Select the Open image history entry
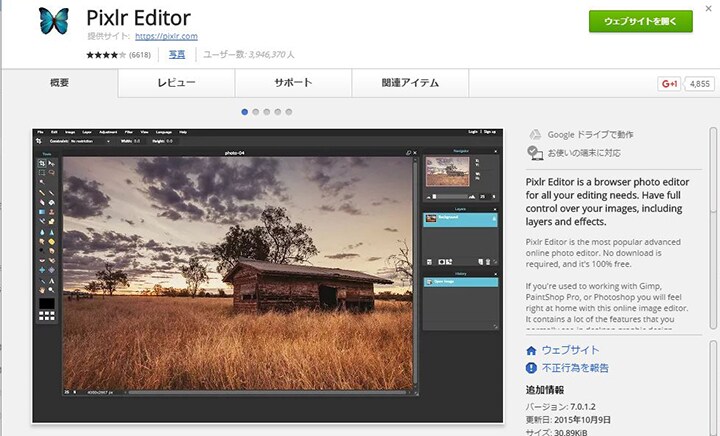This screenshot has width=720, height=436. click(461, 282)
